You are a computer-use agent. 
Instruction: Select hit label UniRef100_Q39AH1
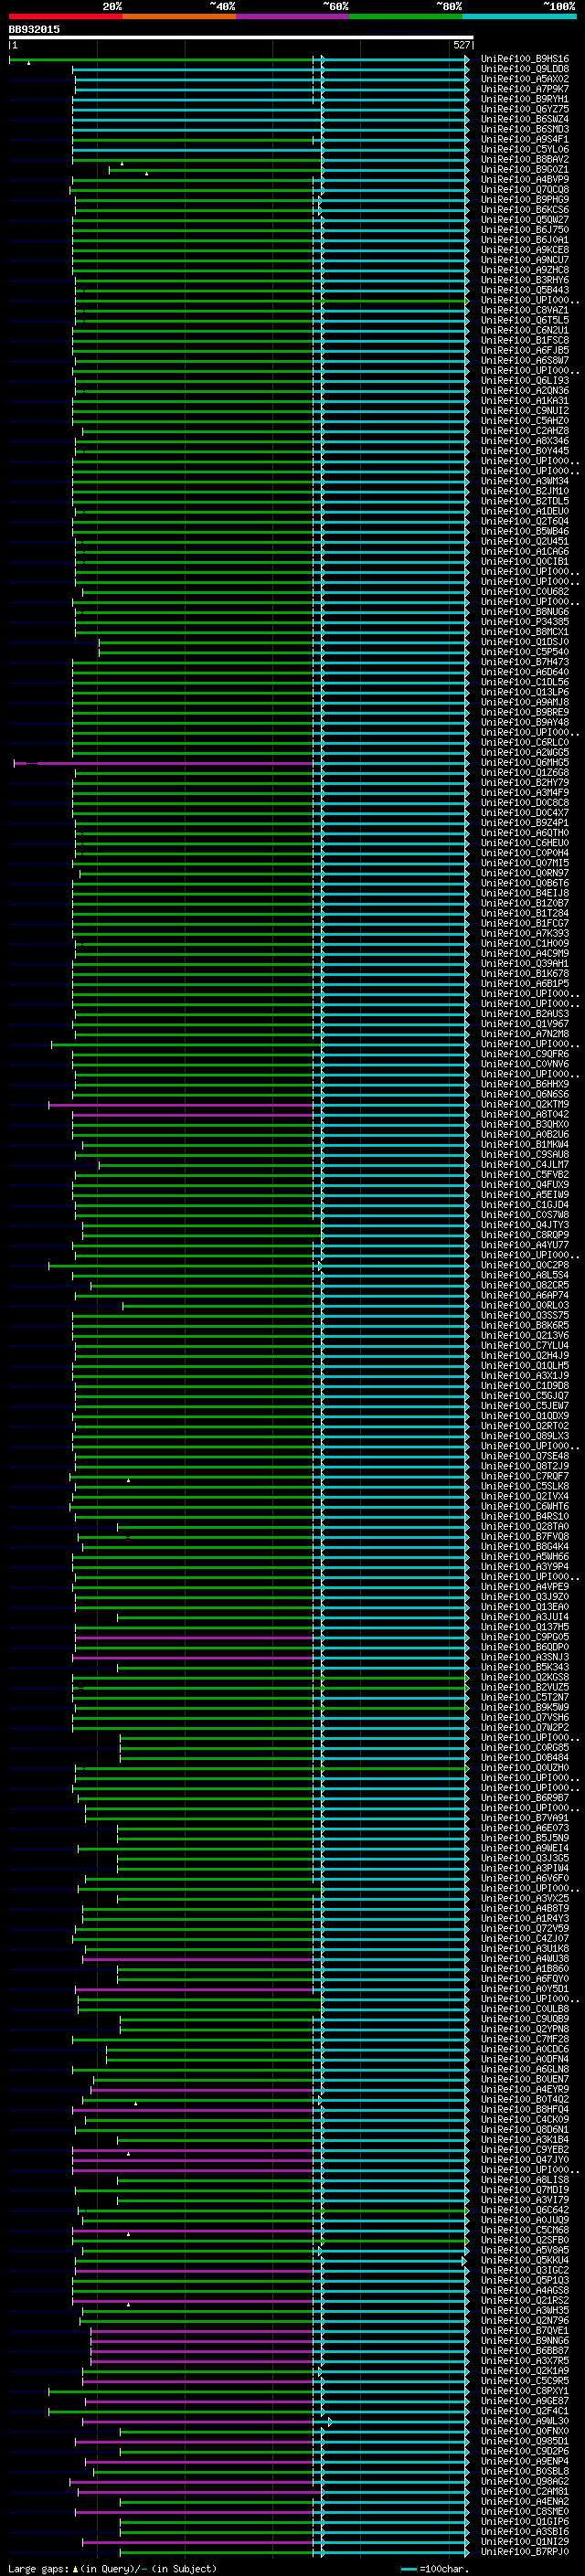pos(525,964)
